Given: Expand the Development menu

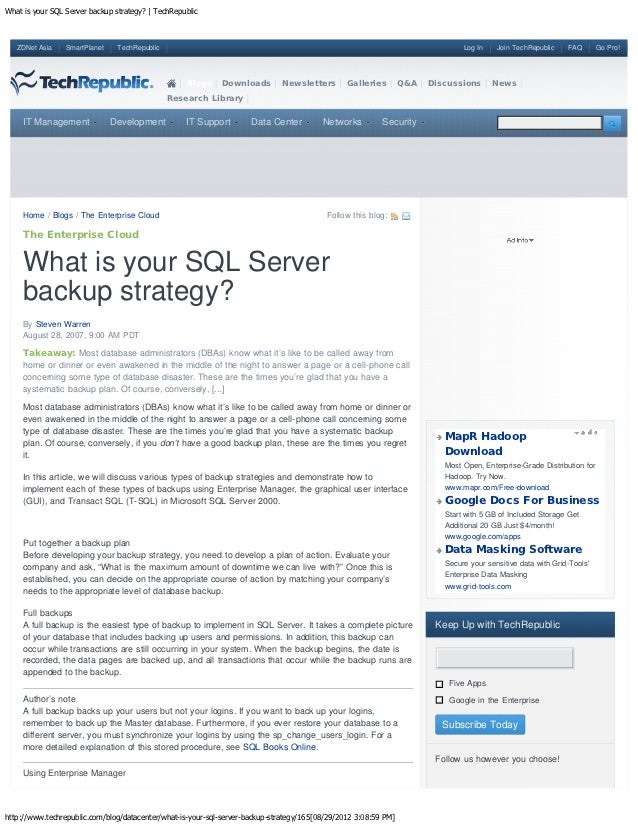Looking at the screenshot, I should (x=141, y=122).
